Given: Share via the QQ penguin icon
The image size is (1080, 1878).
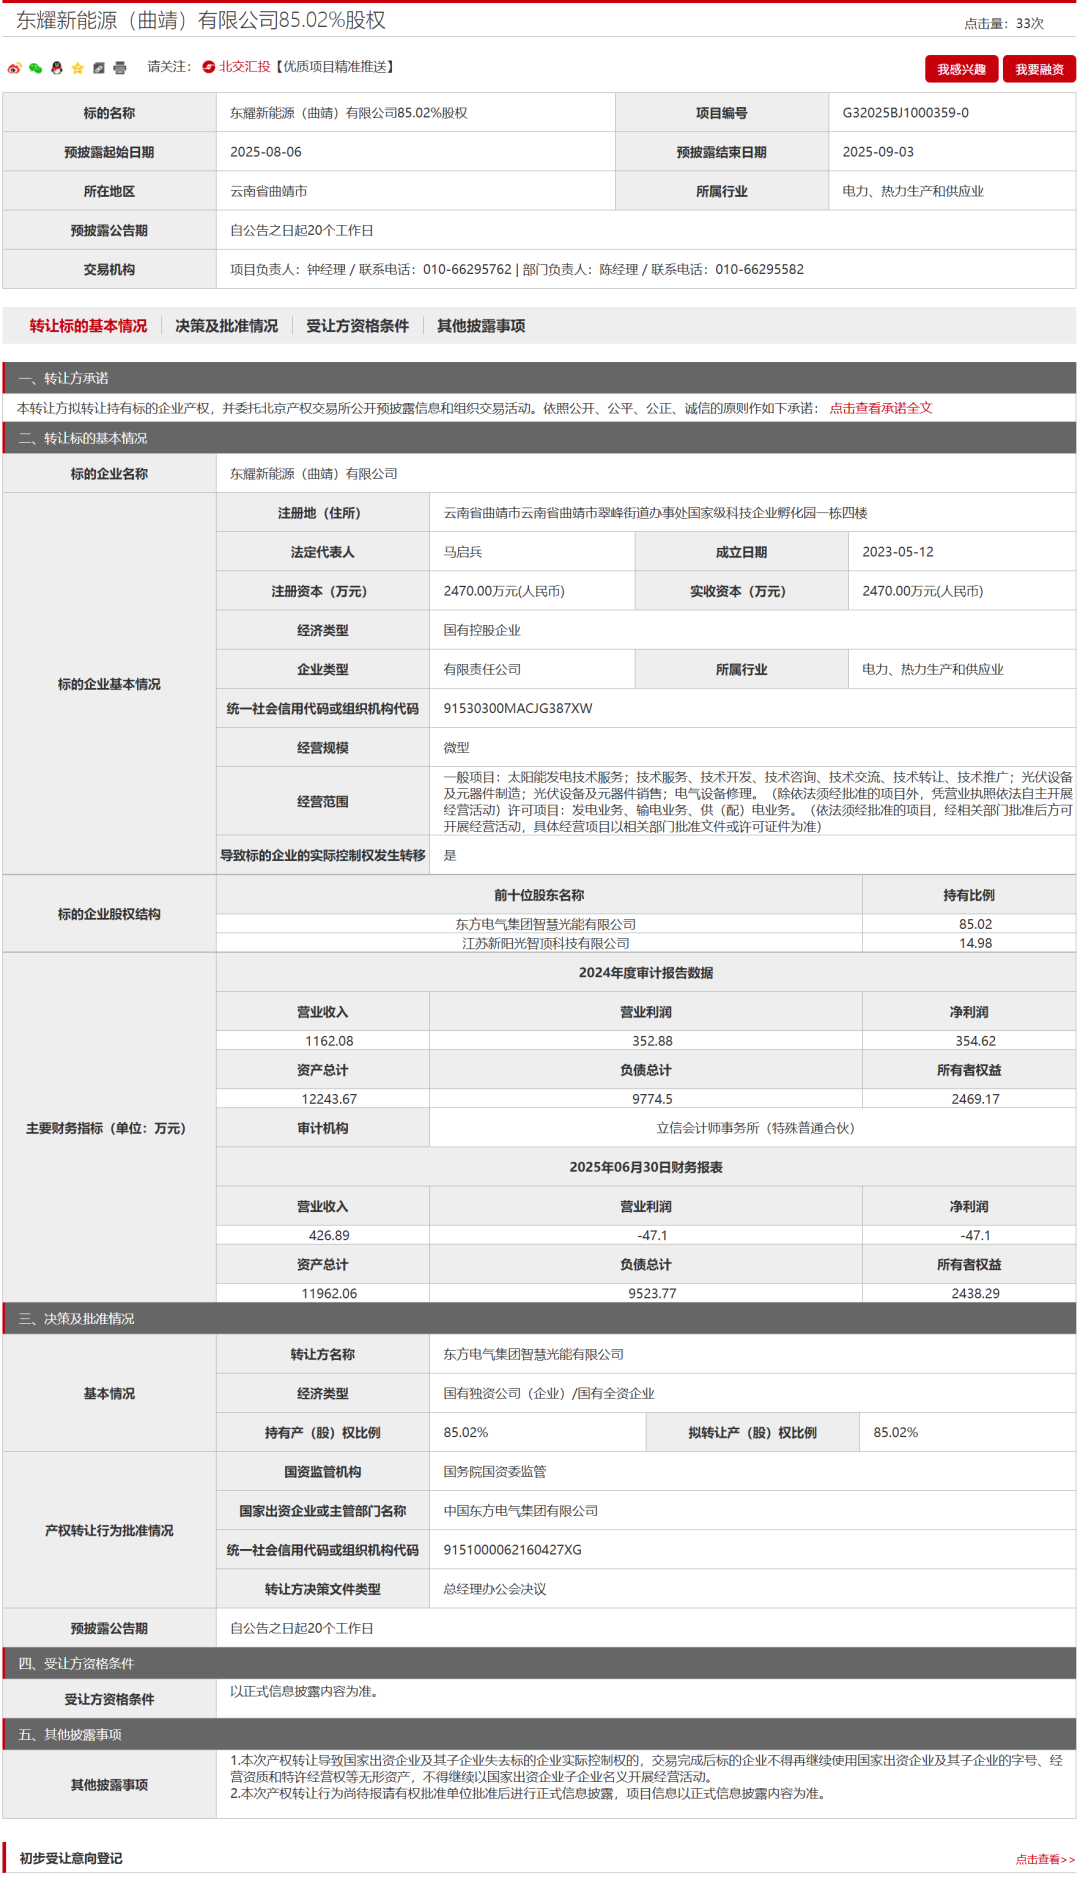Looking at the screenshot, I should (x=56, y=68).
